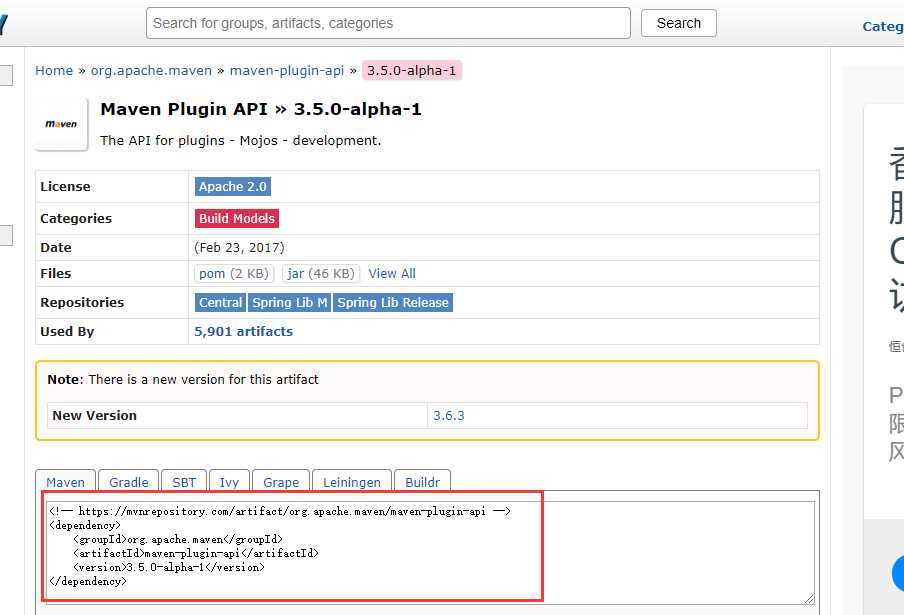Click the Maven Plugin API heading
The image size is (904, 615).
click(x=261, y=109)
